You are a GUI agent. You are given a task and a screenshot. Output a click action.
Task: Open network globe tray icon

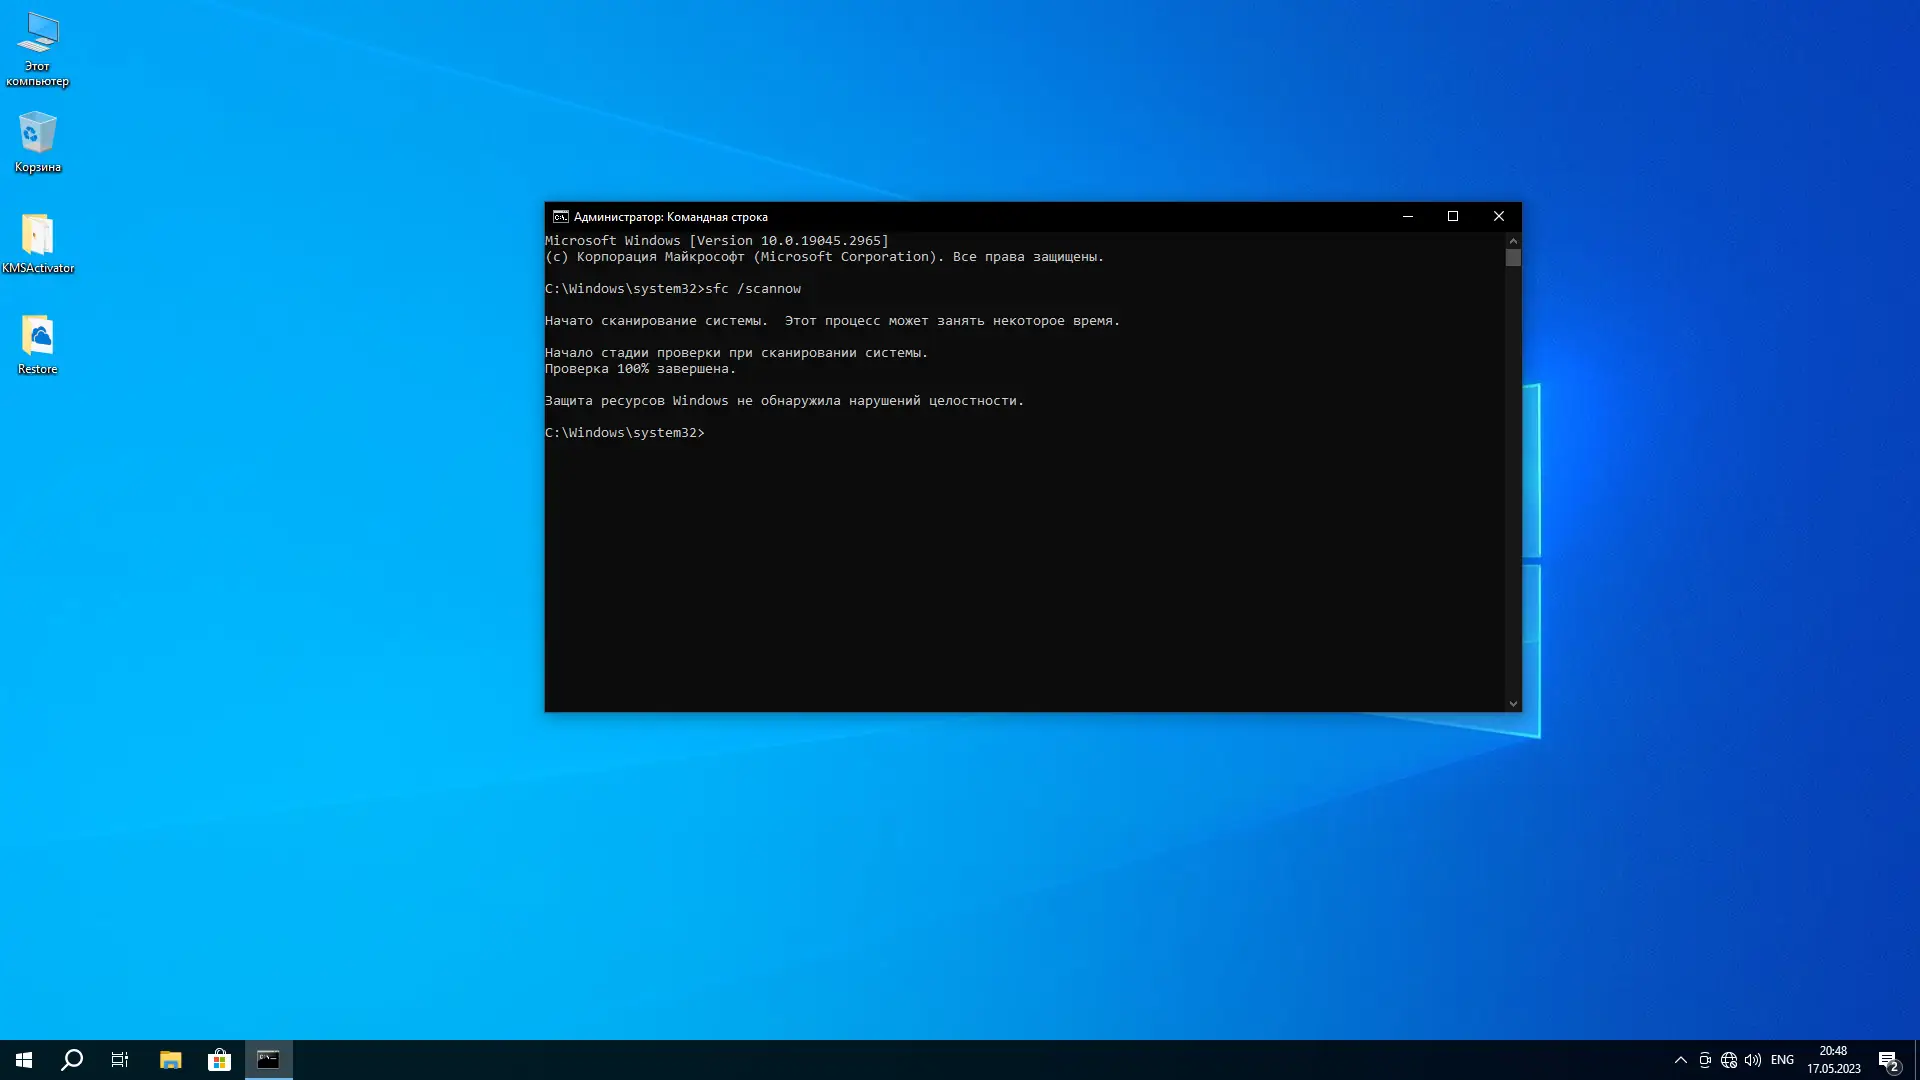1729,1060
